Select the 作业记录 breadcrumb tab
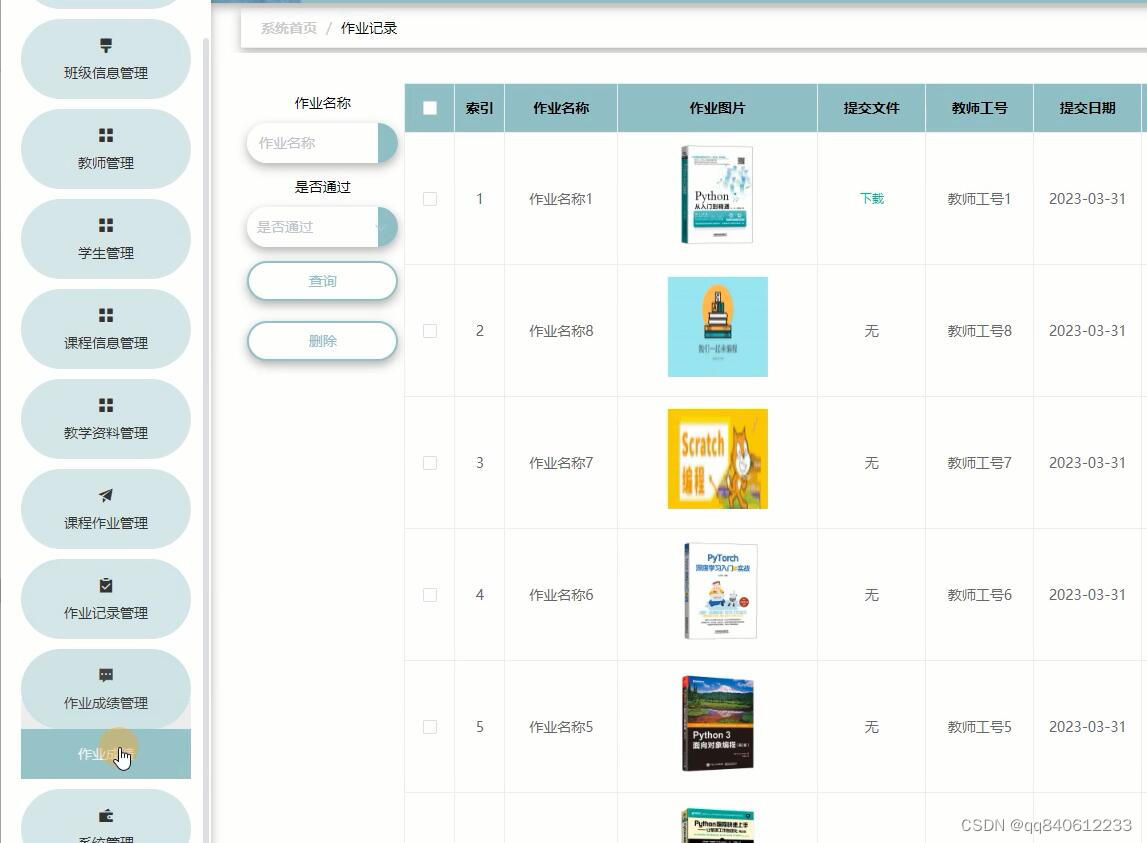1147x843 pixels. pos(368,28)
